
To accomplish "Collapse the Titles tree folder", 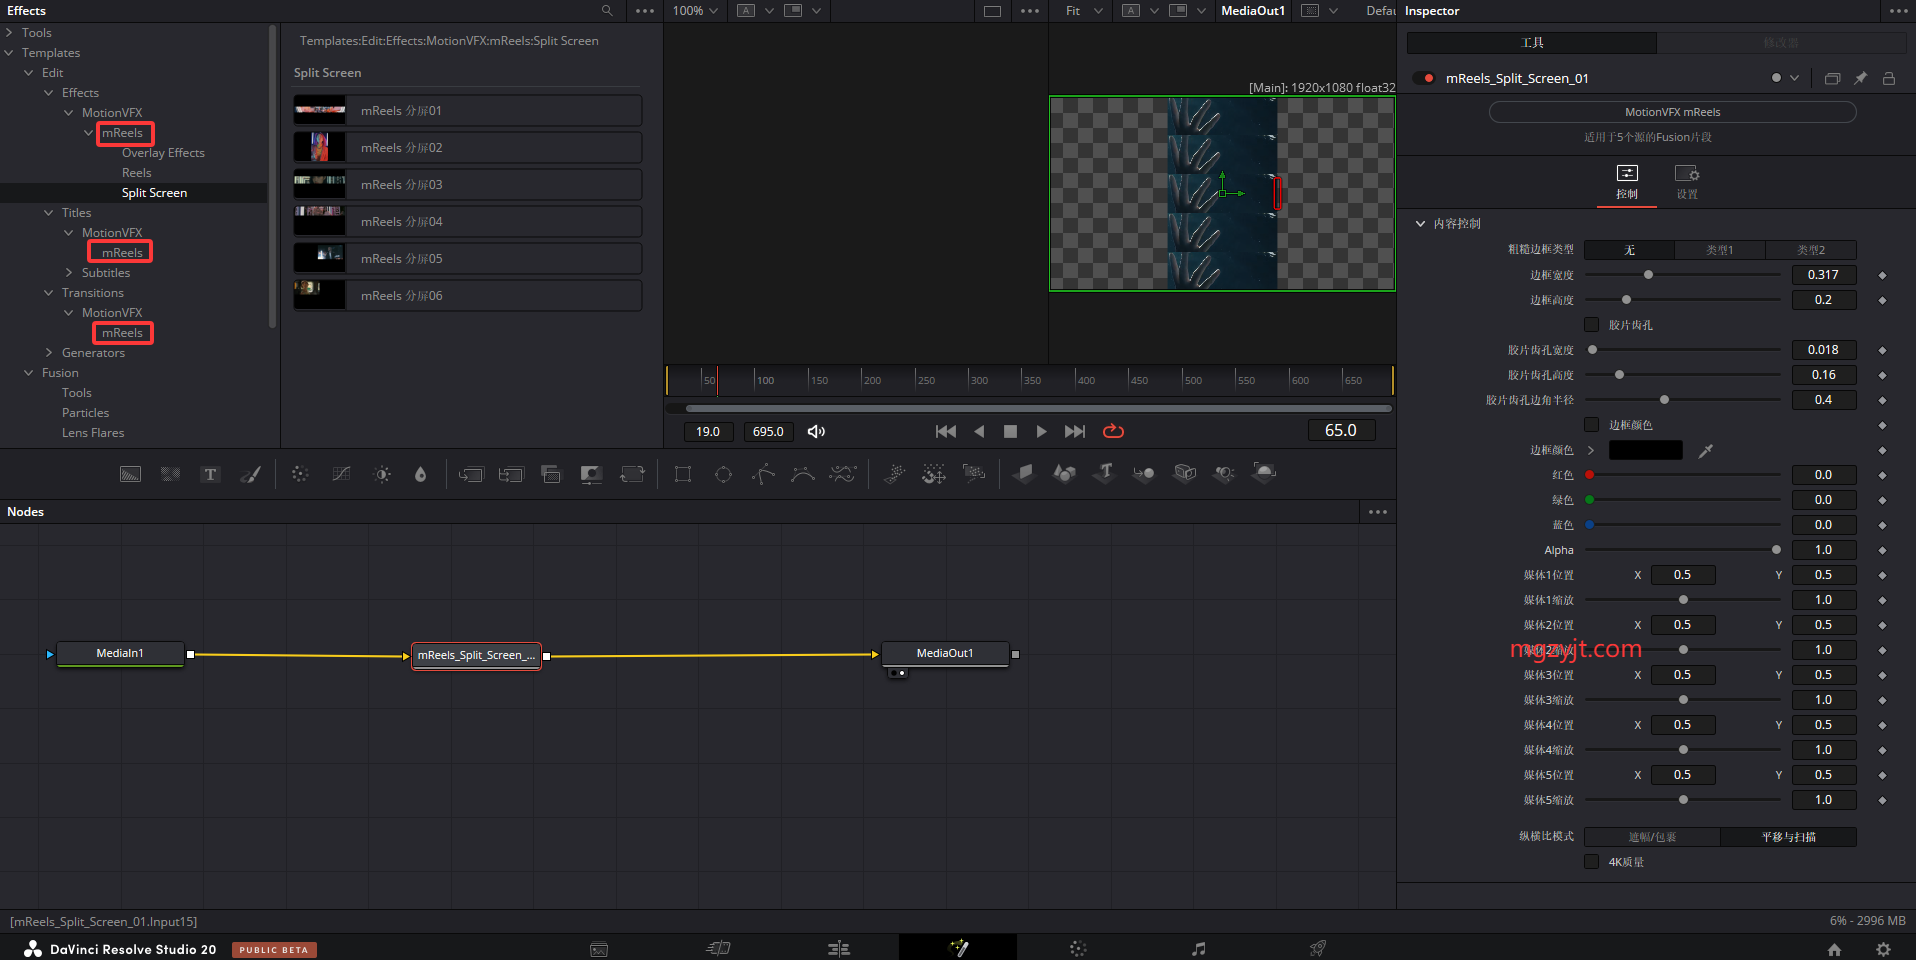I will click(49, 213).
